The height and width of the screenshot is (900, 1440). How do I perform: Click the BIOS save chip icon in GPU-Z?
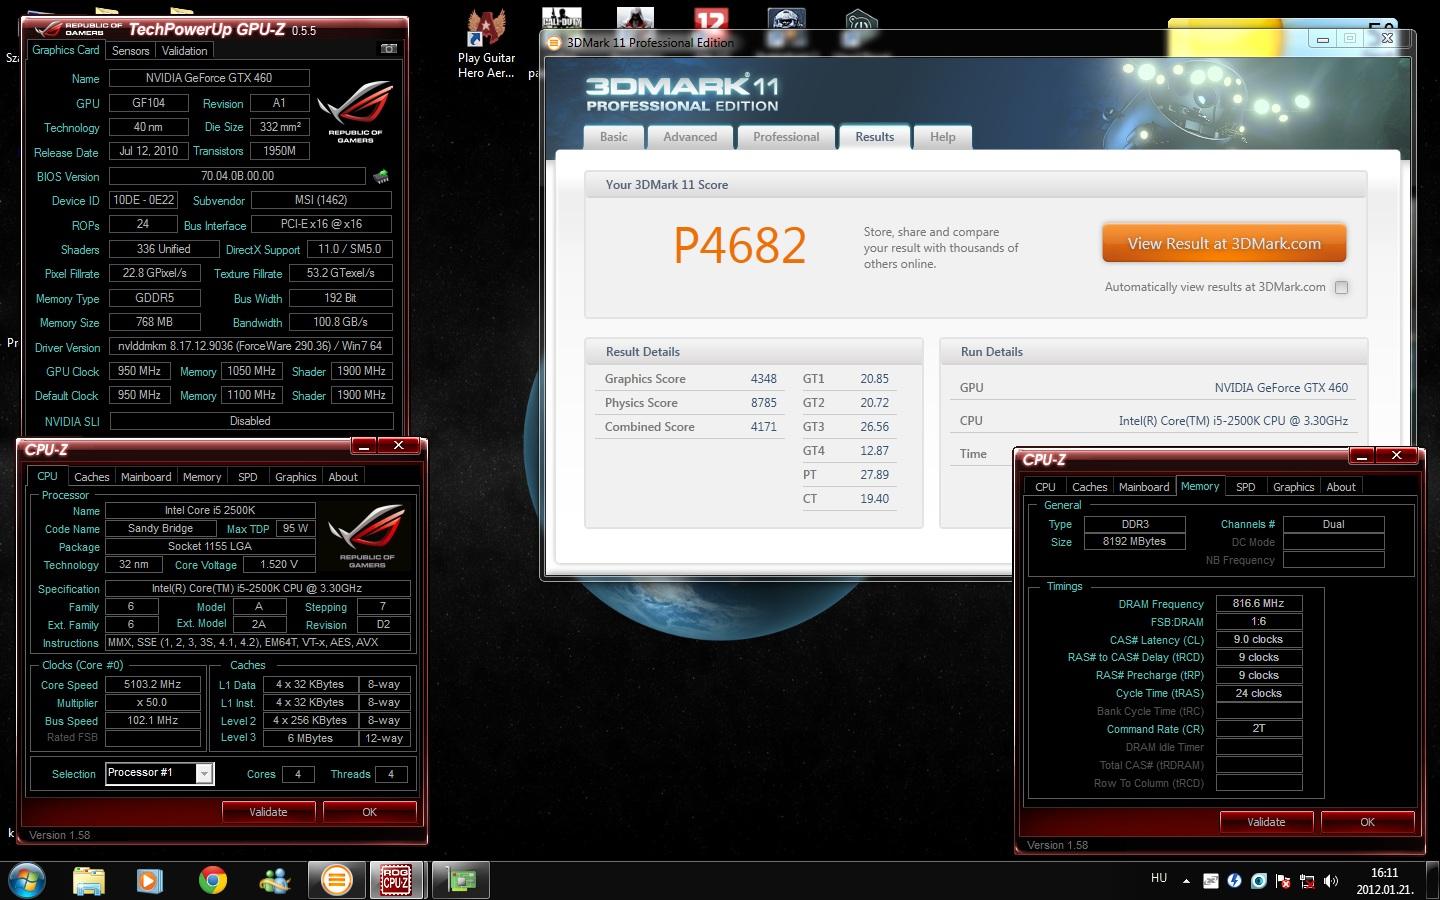(381, 176)
